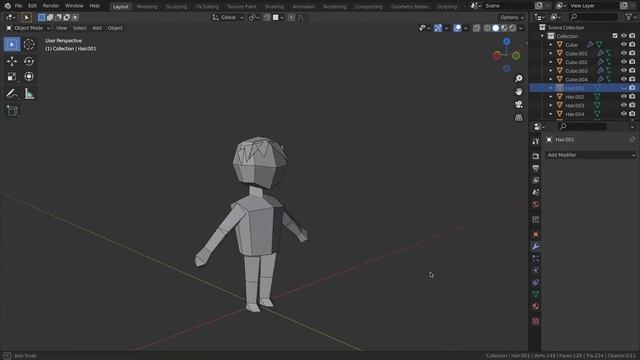Click the outliner search field
Viewport: 640px width, 360px height.
click(593, 17)
